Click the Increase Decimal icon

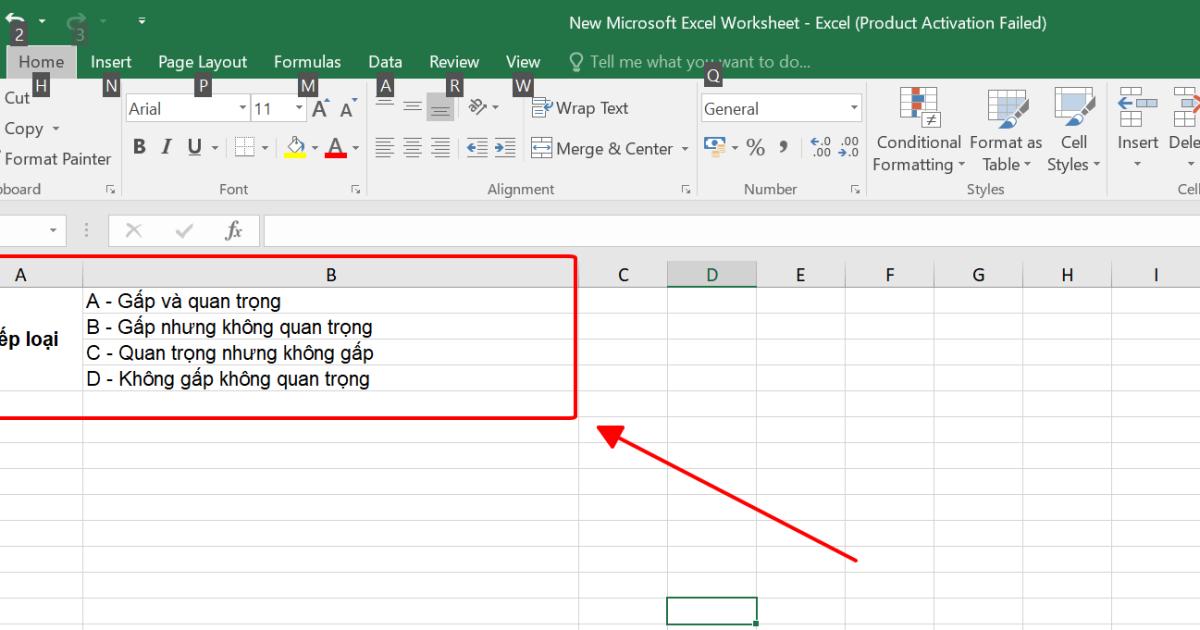[x=820, y=148]
